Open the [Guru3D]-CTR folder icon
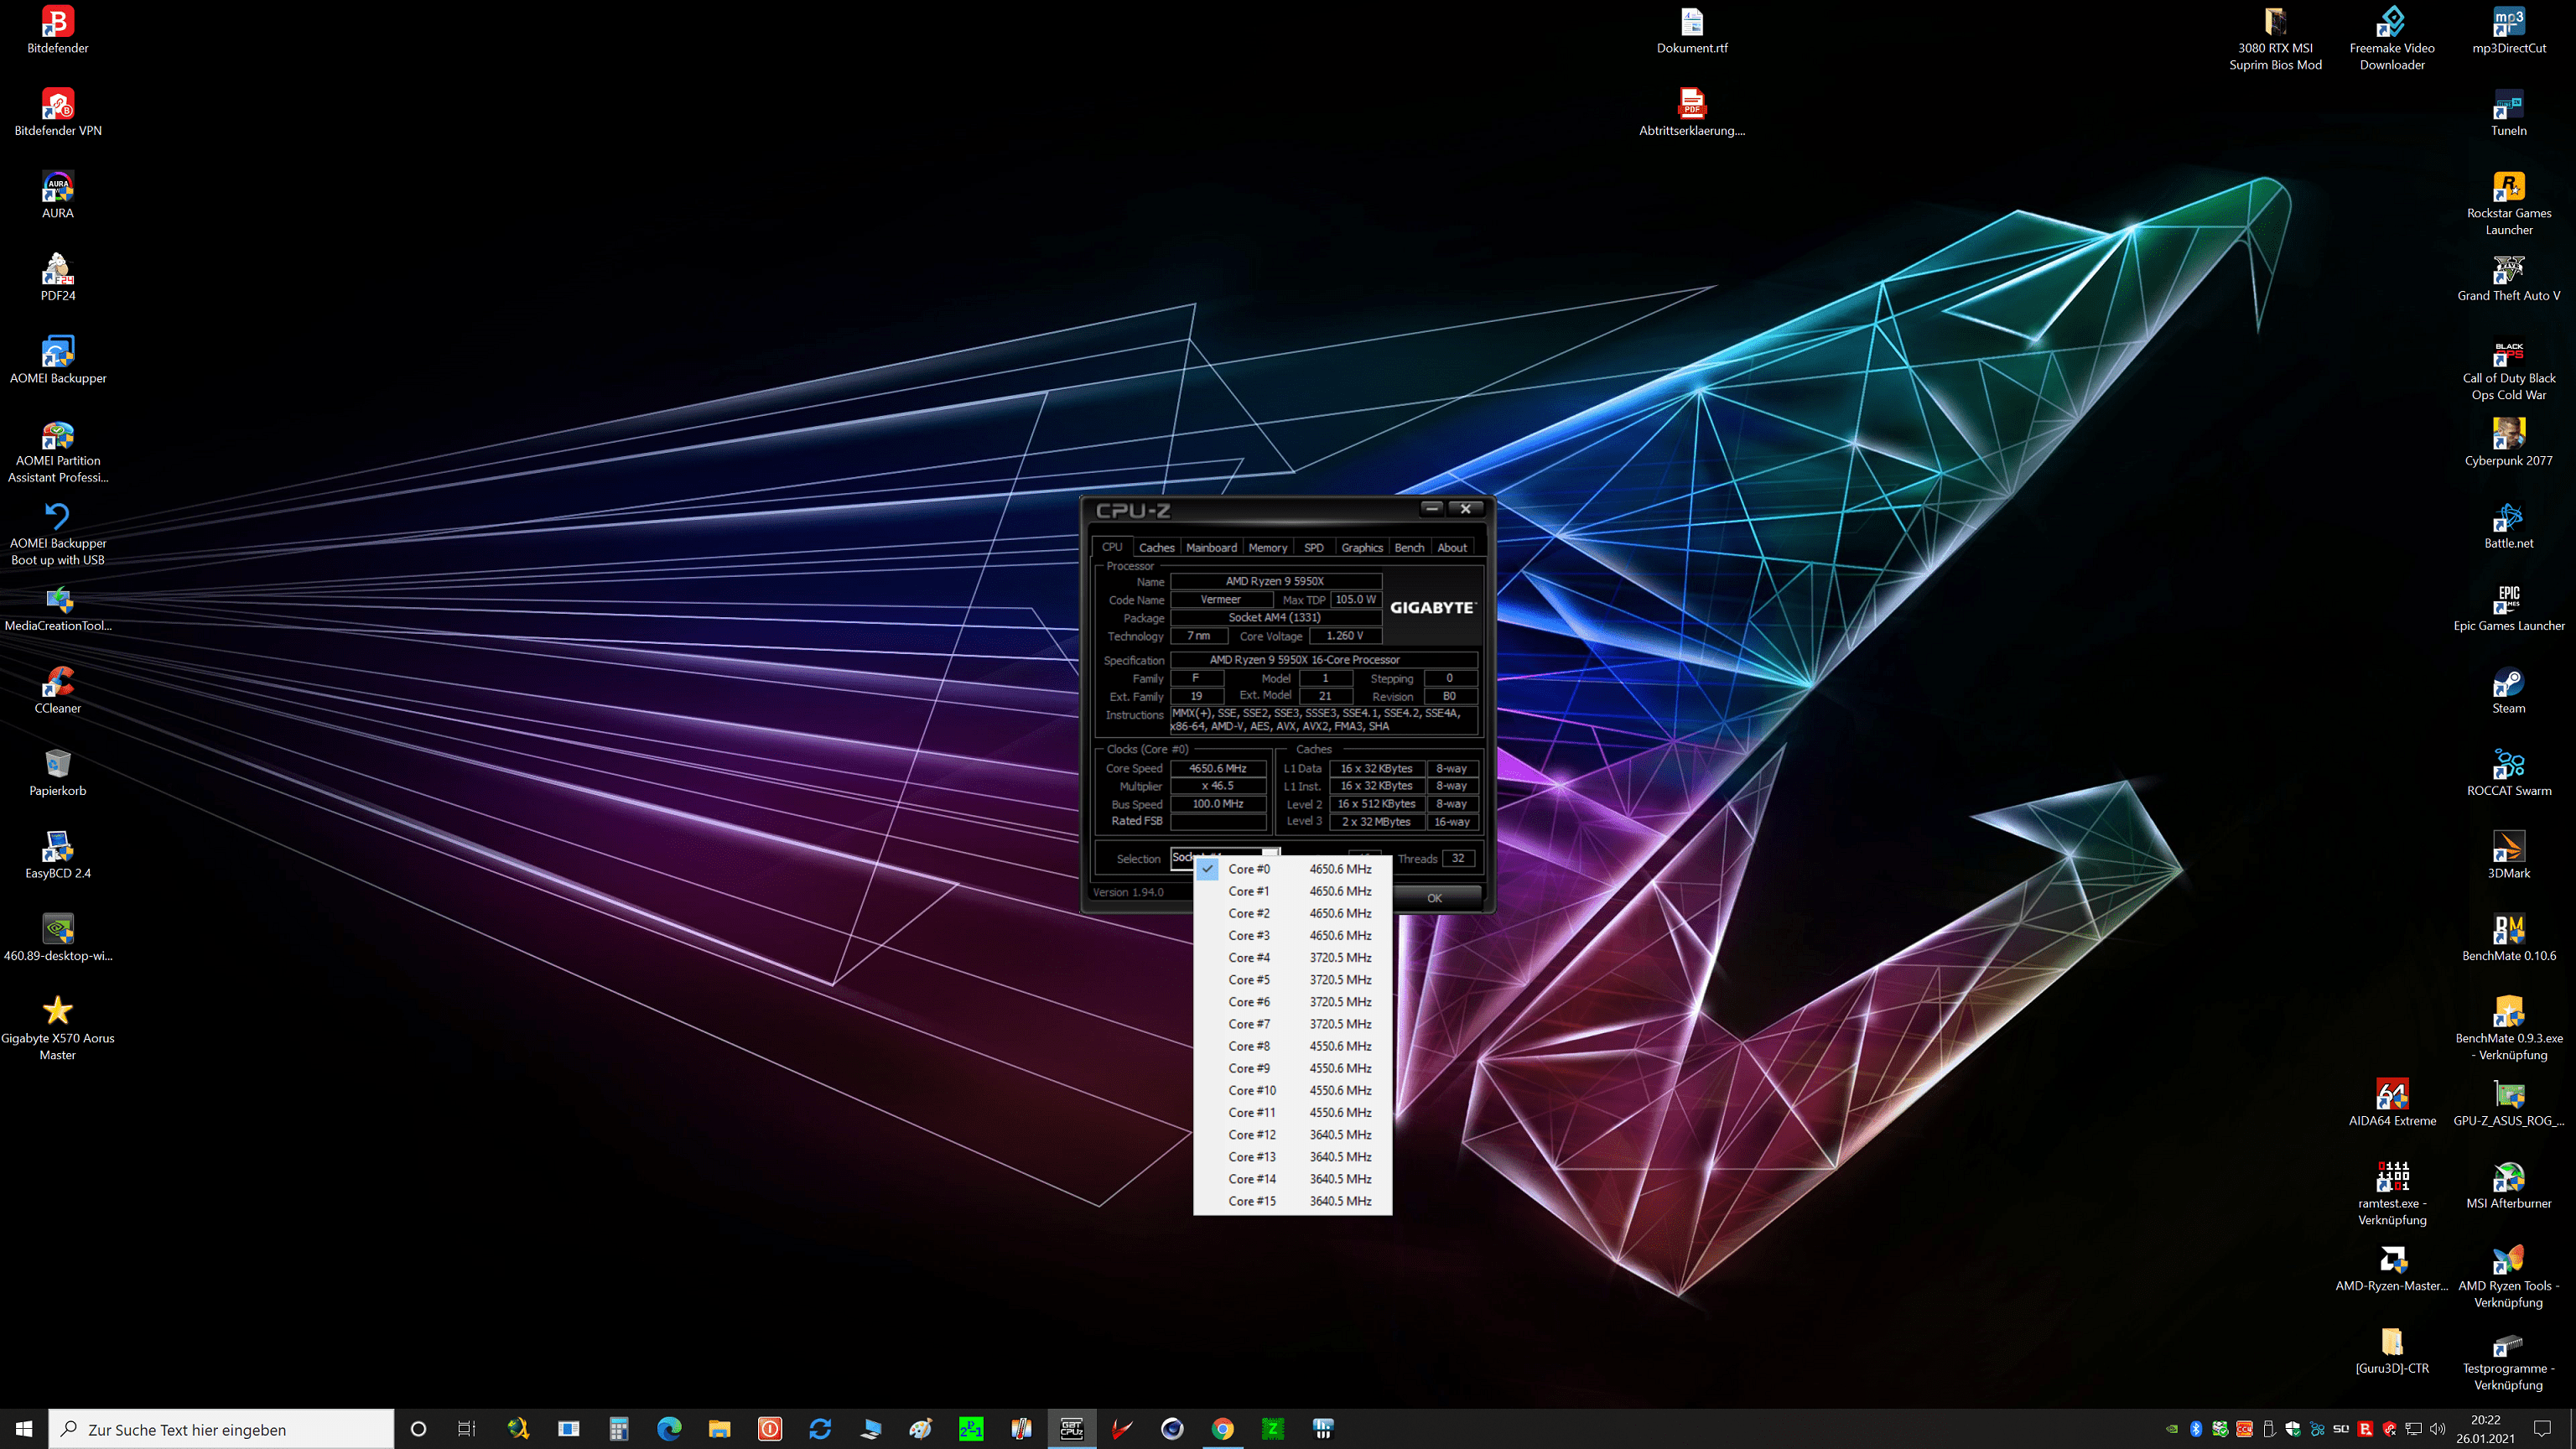 [2392, 1350]
